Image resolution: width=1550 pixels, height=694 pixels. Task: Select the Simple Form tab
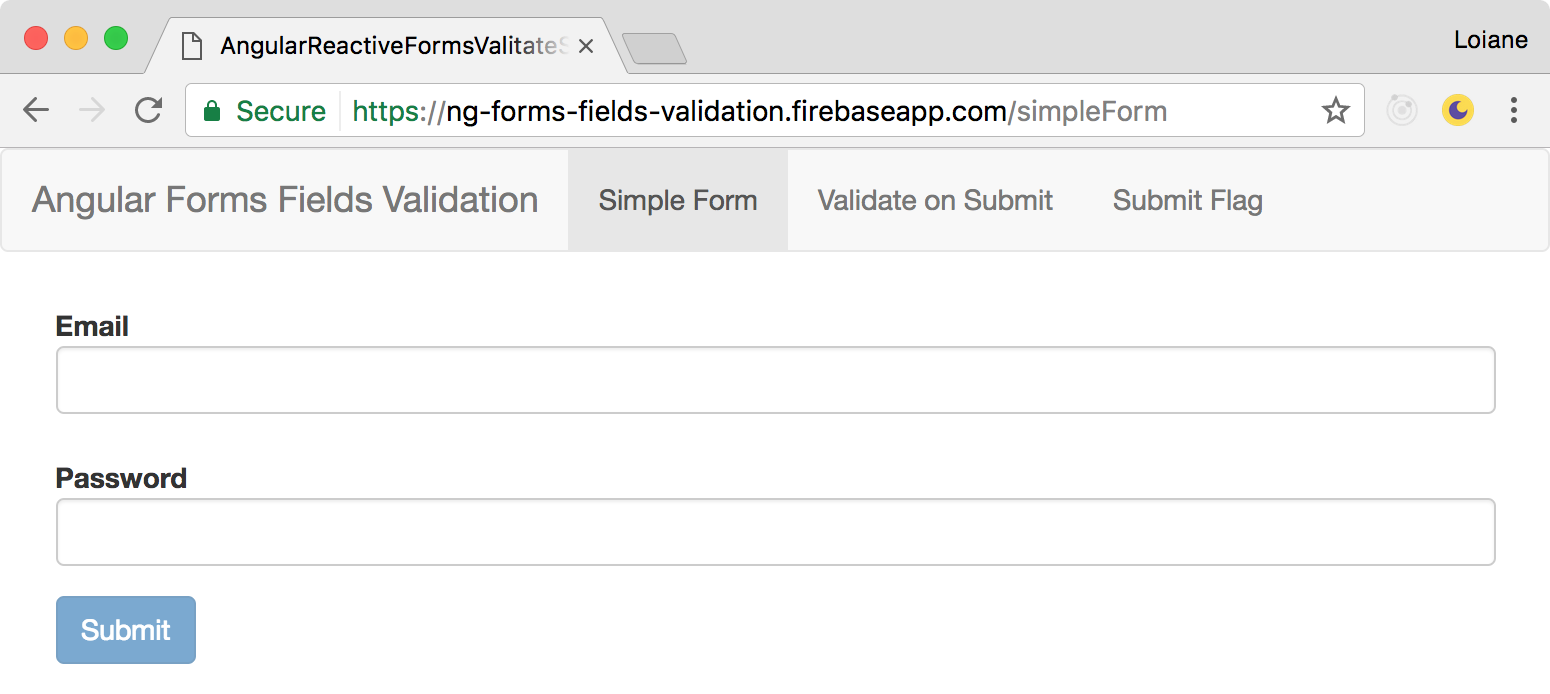click(x=677, y=200)
